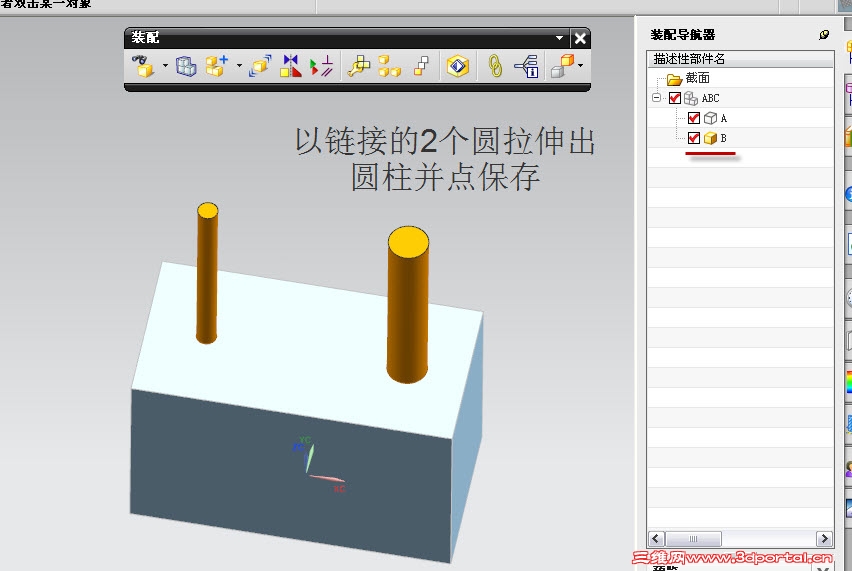
Task: Select component A in the navigator
Action: click(723, 118)
